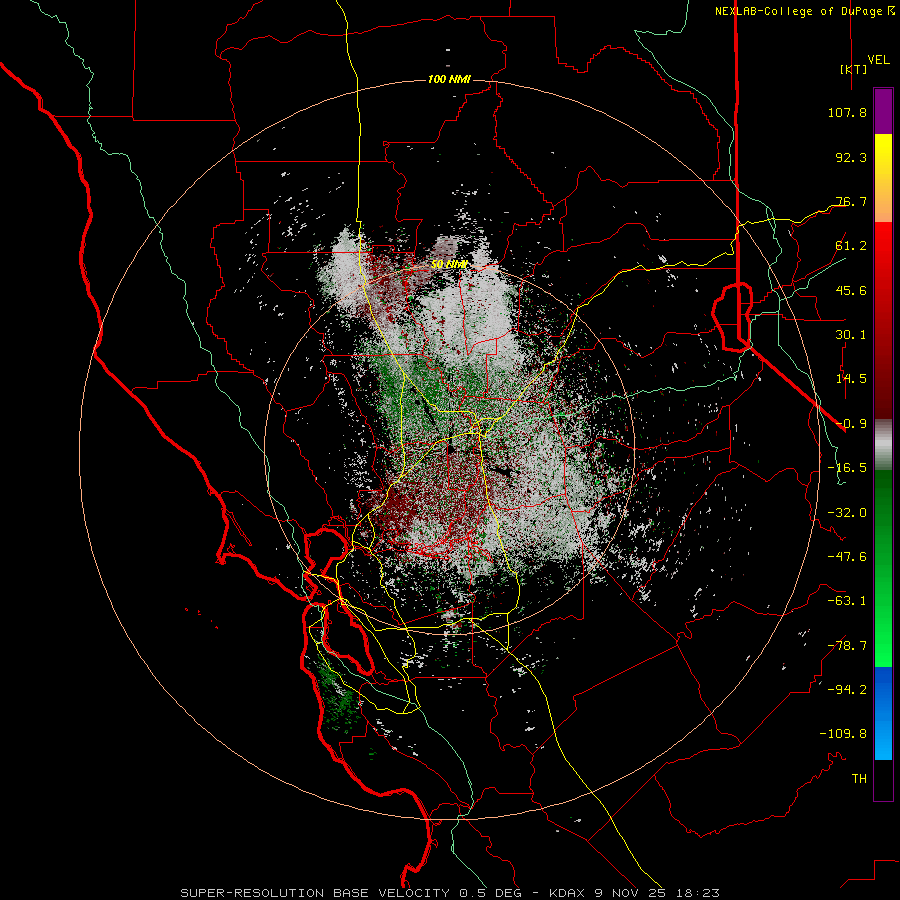Select the 45.6 legend value
Screen dimensions: 900x900
click(851, 290)
